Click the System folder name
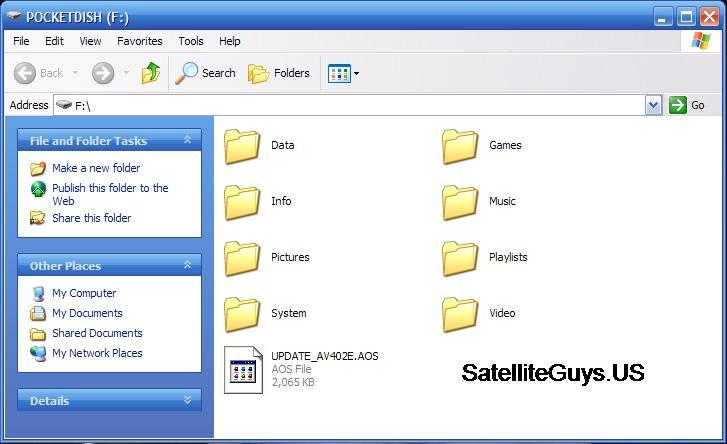727x444 pixels. (x=289, y=313)
